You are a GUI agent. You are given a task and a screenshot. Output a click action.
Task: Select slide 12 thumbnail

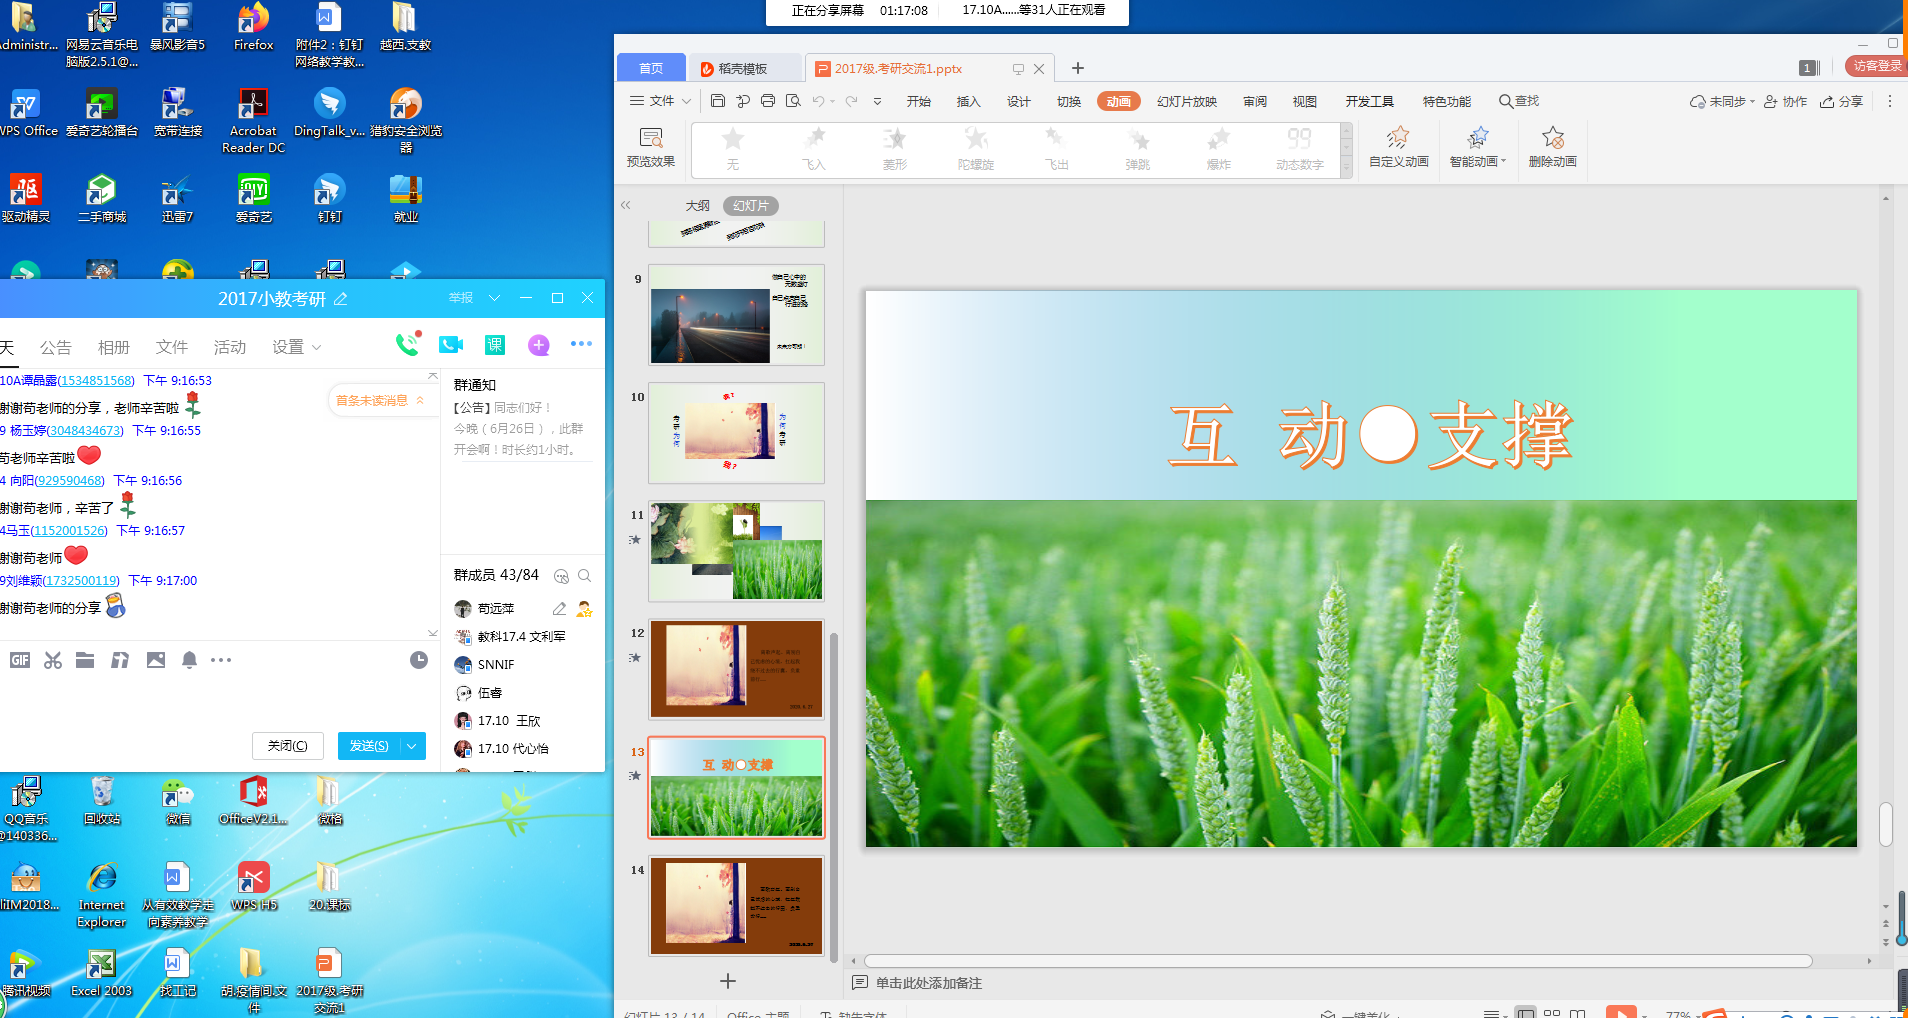pyautogui.click(x=736, y=669)
